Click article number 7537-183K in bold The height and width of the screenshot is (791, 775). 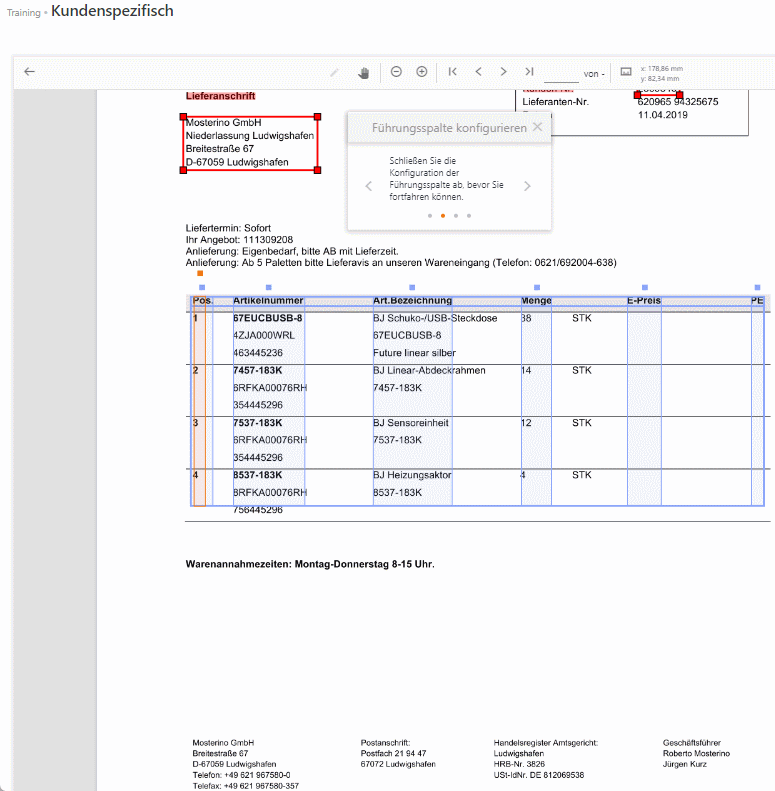point(258,423)
